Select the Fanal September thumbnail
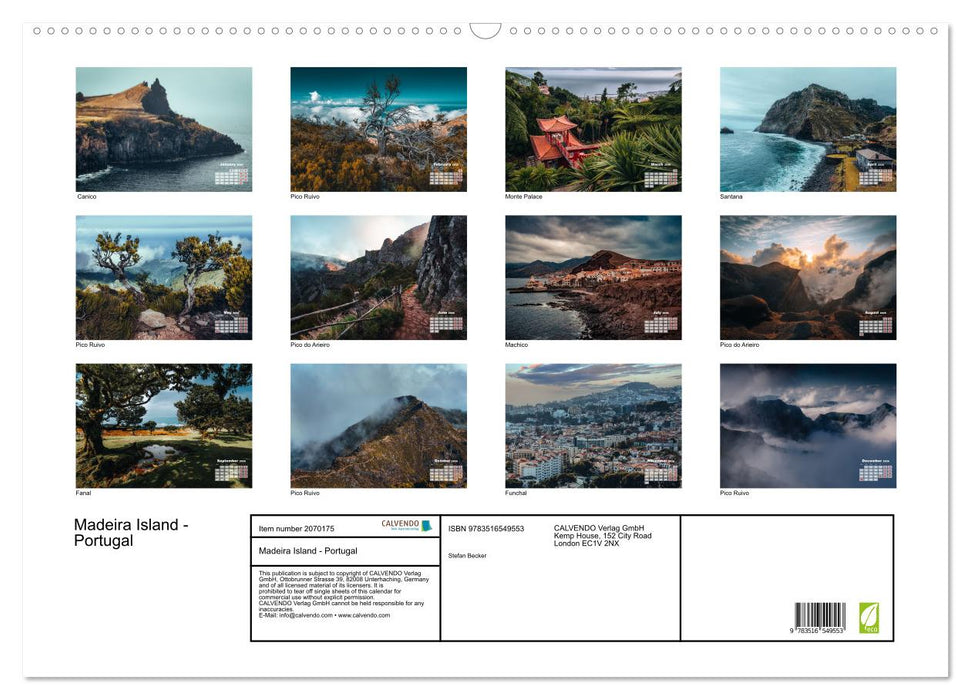The image size is (971, 700). (x=164, y=425)
